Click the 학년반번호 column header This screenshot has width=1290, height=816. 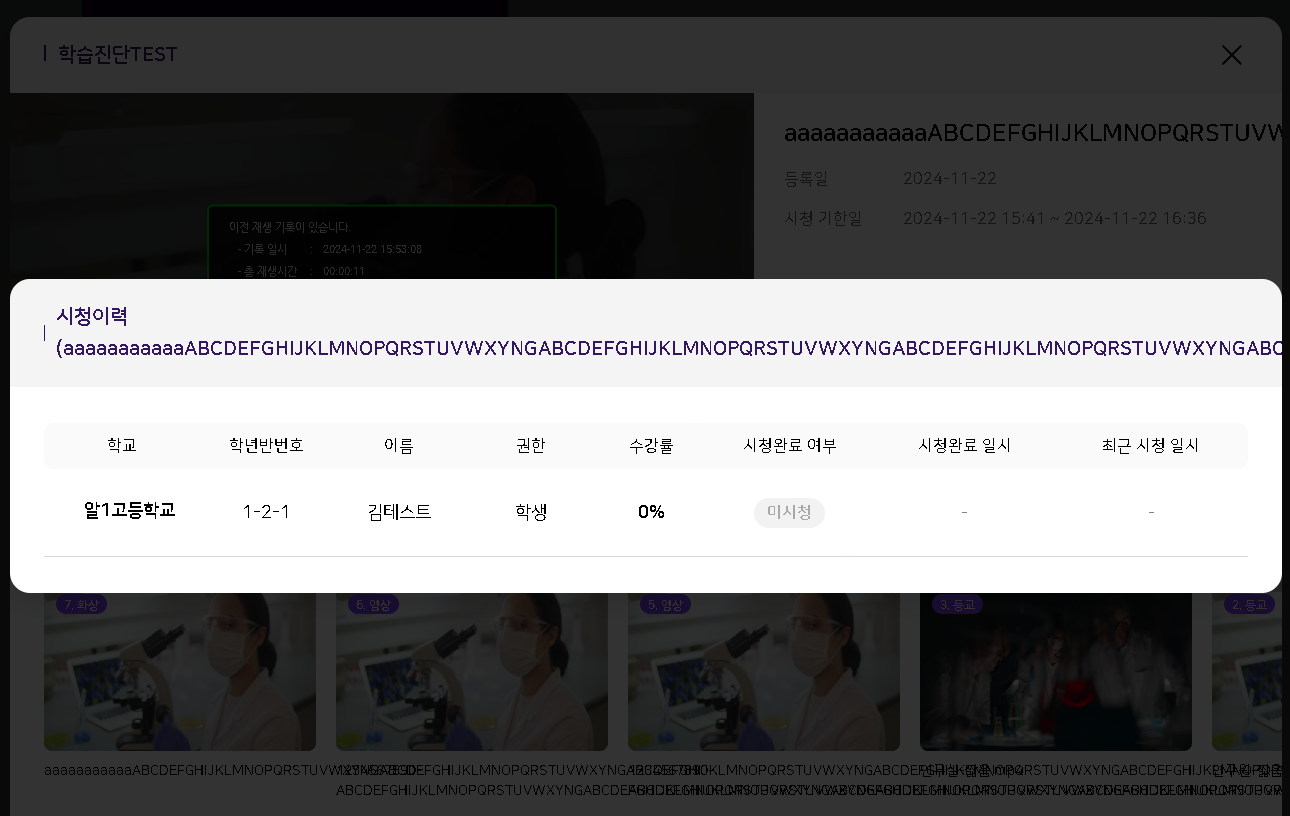click(x=266, y=446)
